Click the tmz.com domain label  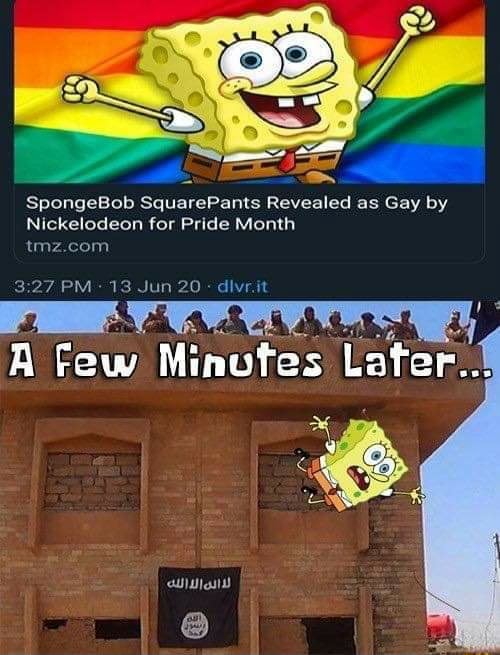point(67,246)
